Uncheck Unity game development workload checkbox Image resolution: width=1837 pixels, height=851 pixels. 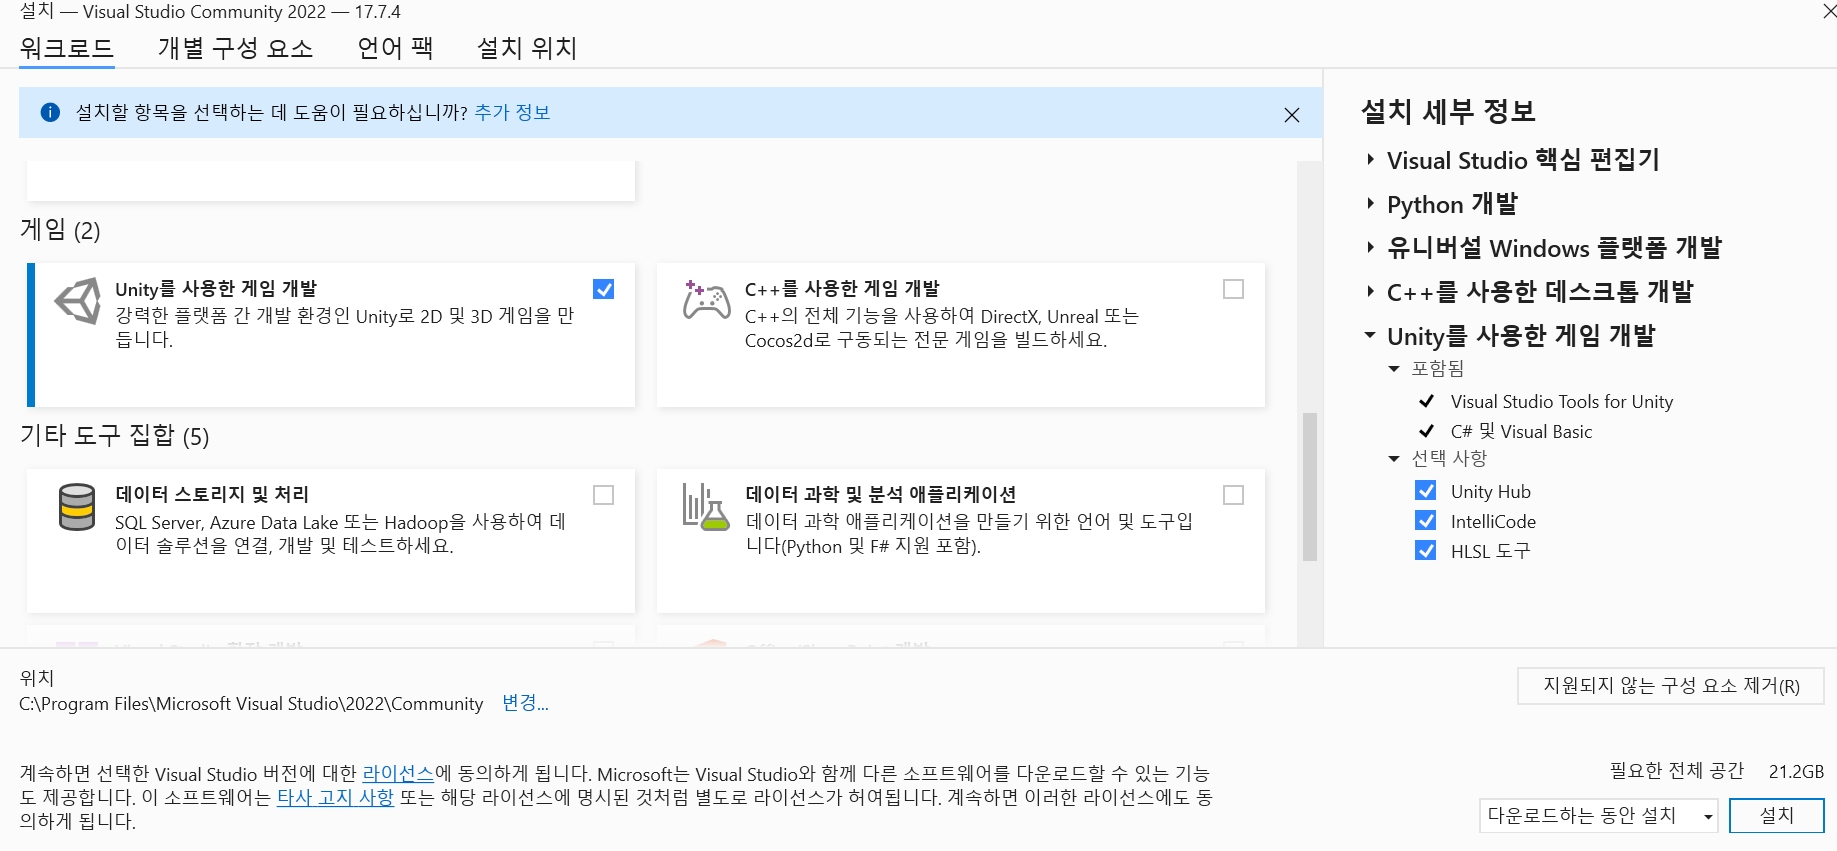point(604,289)
